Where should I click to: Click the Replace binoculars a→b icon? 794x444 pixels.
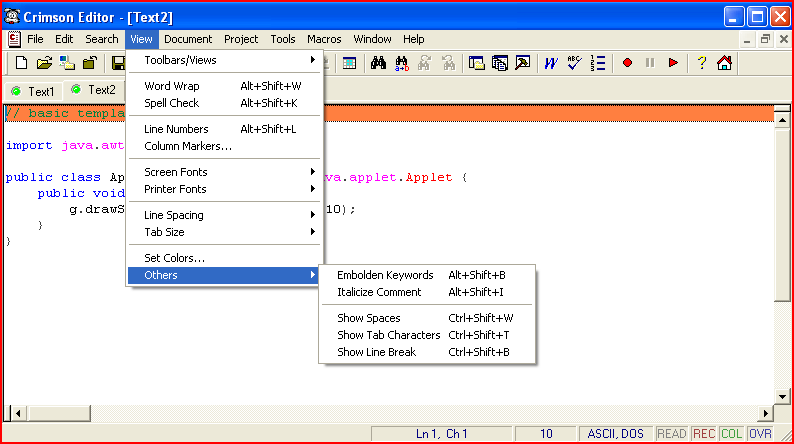(401, 63)
